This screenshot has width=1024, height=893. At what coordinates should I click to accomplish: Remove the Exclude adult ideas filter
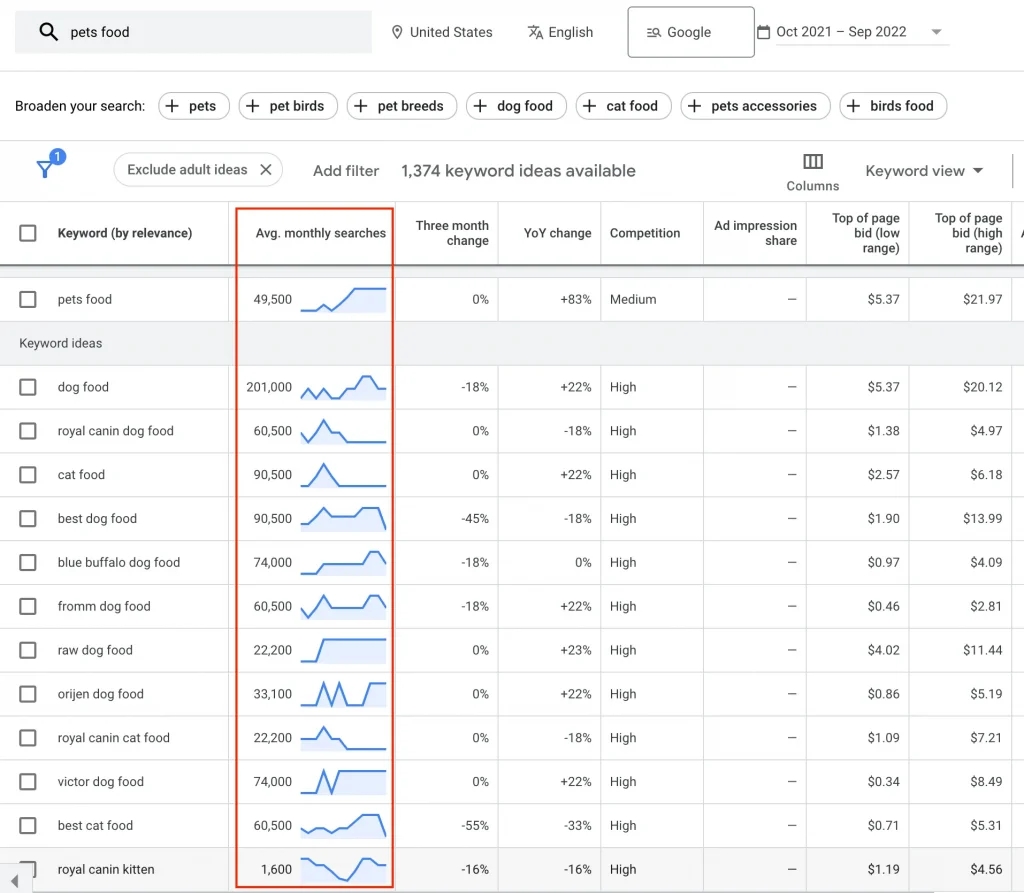266,170
